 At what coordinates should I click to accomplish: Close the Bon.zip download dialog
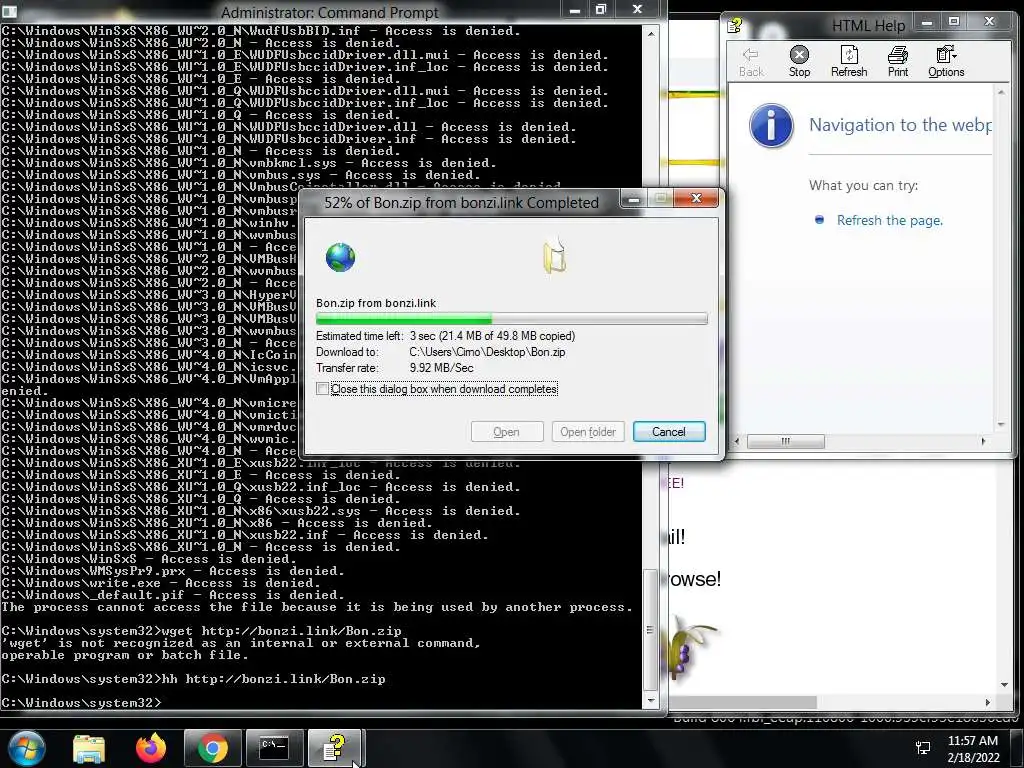(x=696, y=198)
